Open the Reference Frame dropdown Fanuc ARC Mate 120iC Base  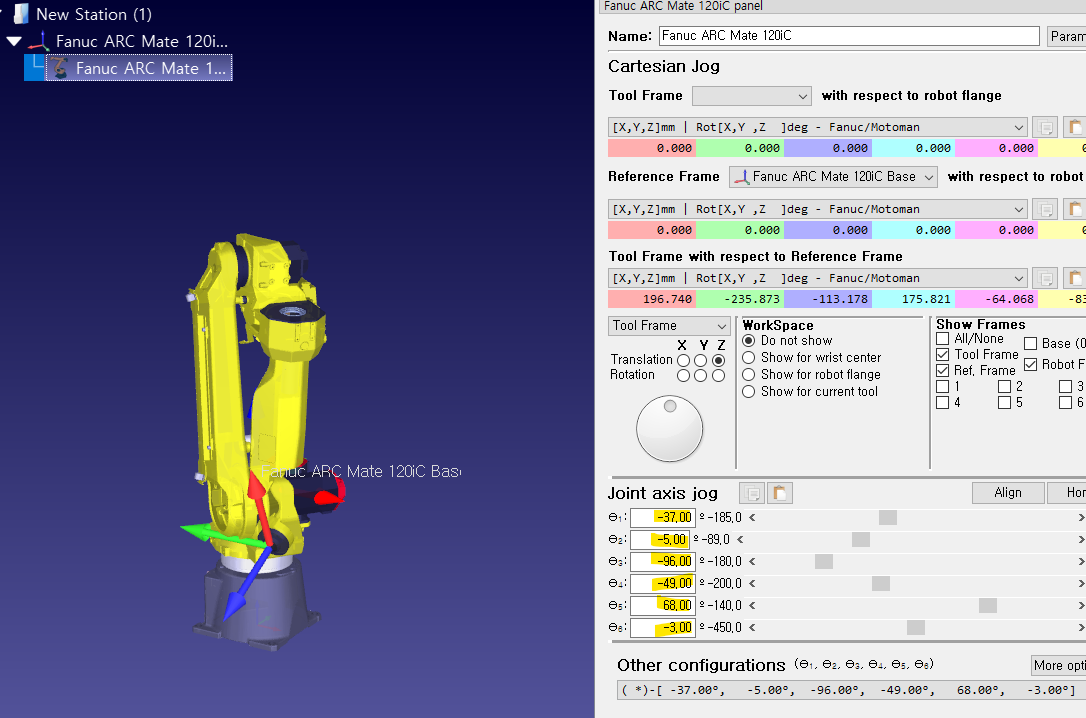pyautogui.click(x=833, y=177)
